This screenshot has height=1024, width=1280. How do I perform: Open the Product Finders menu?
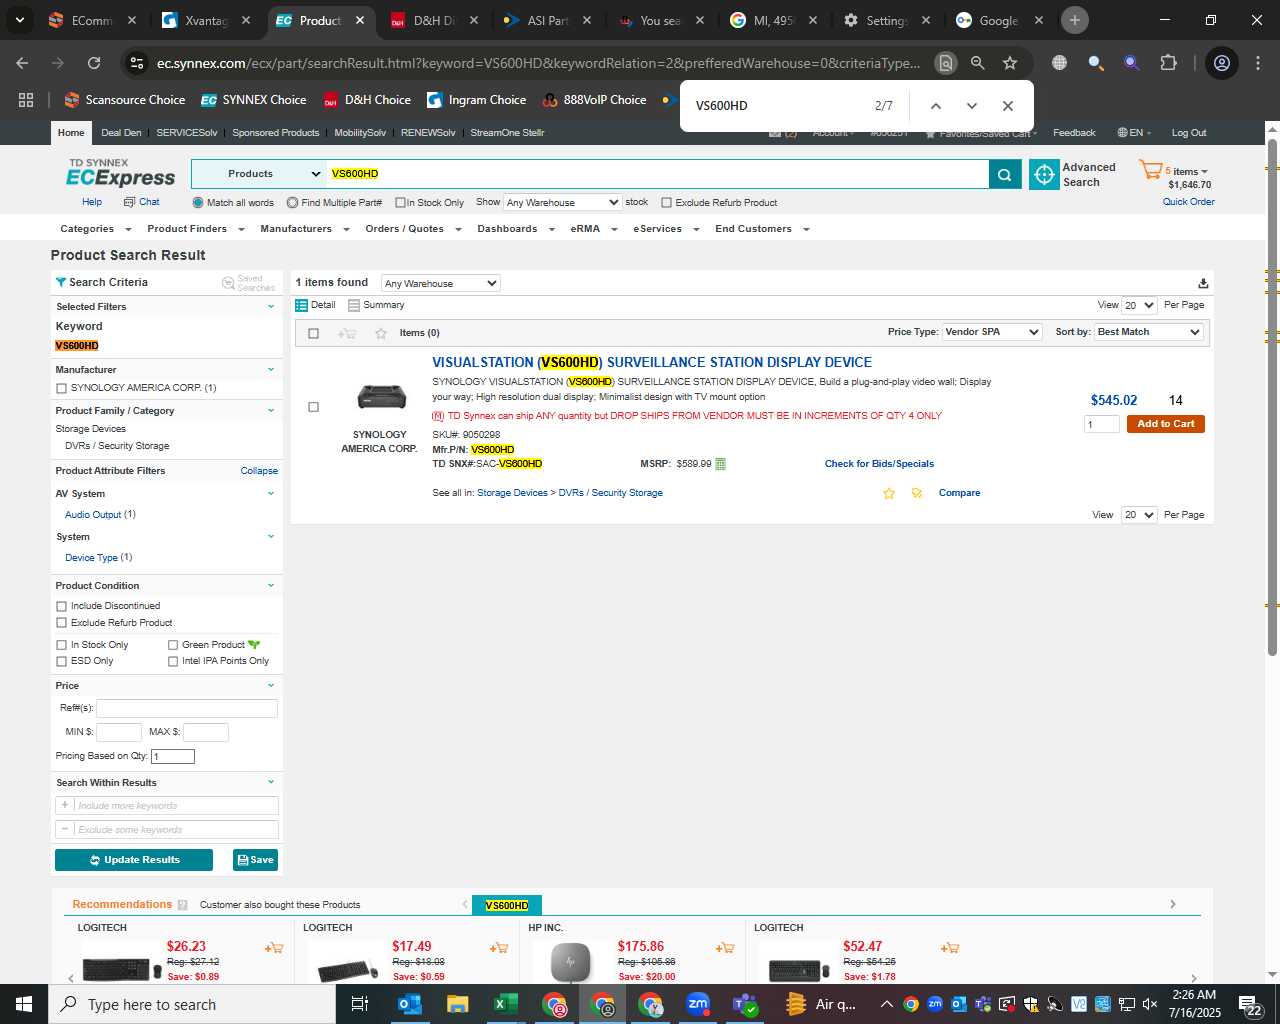(x=194, y=229)
